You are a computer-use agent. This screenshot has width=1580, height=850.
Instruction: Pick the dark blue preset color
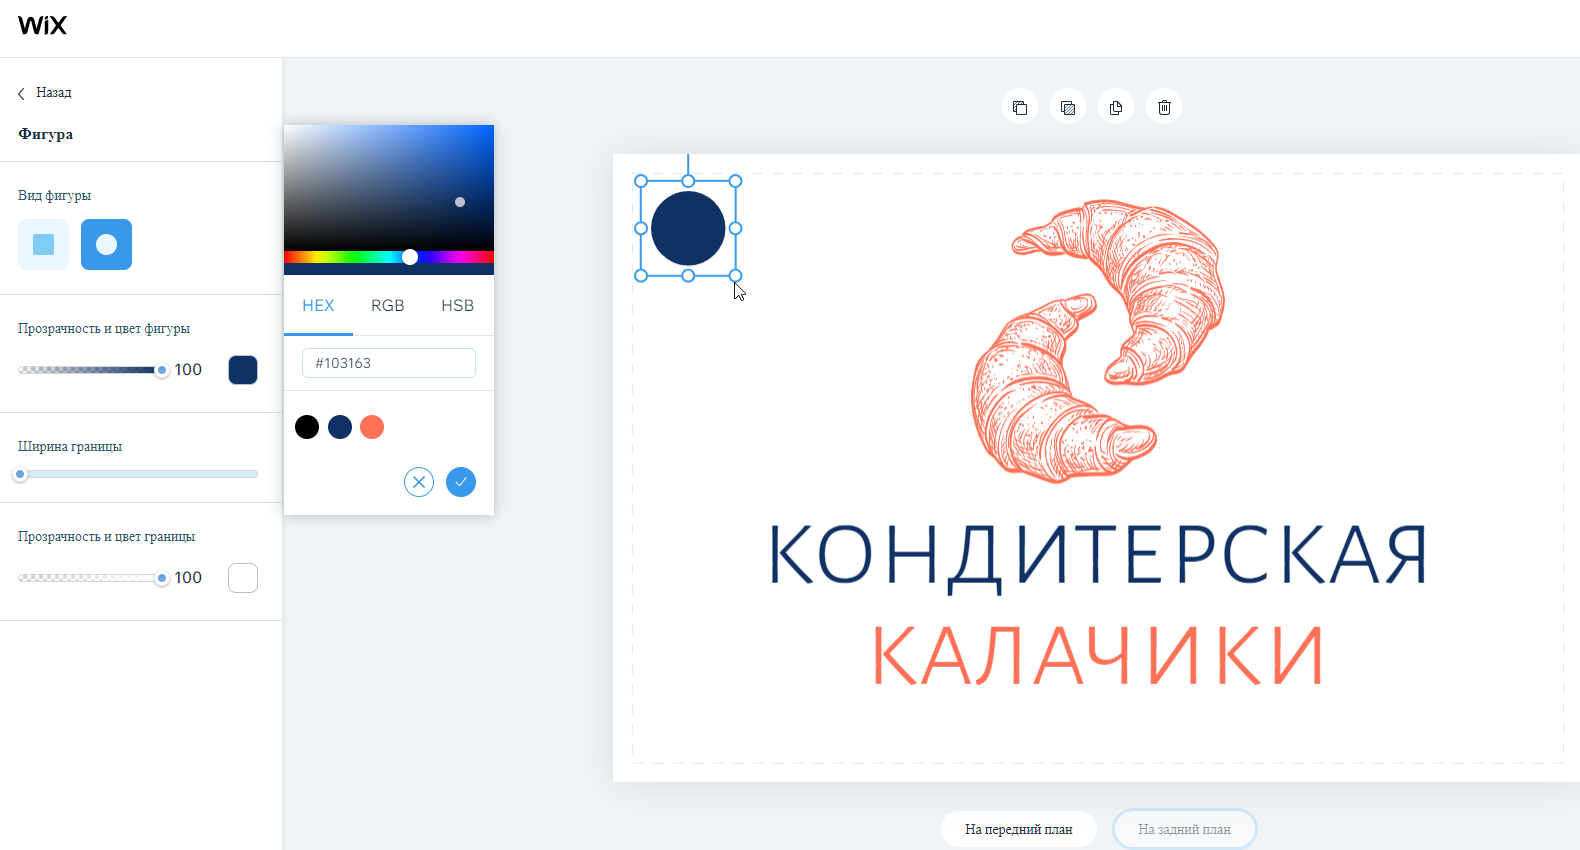(340, 427)
